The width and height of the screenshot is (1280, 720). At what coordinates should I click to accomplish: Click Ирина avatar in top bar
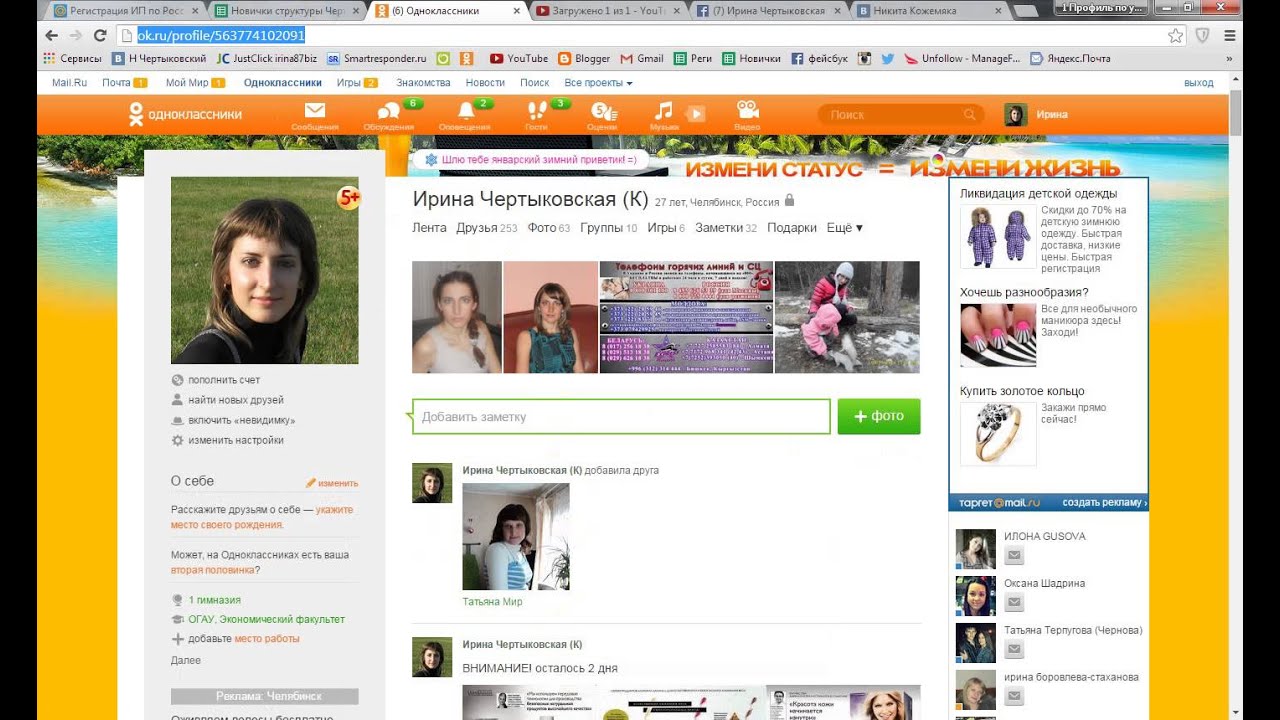(1016, 115)
